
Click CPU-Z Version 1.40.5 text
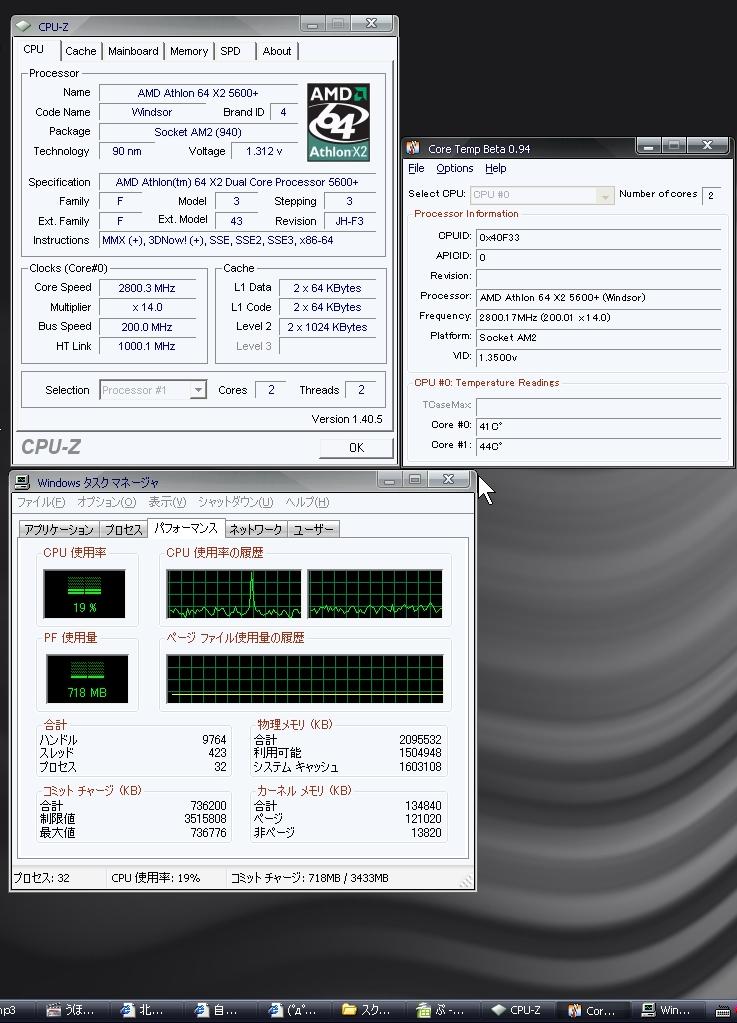click(347, 419)
